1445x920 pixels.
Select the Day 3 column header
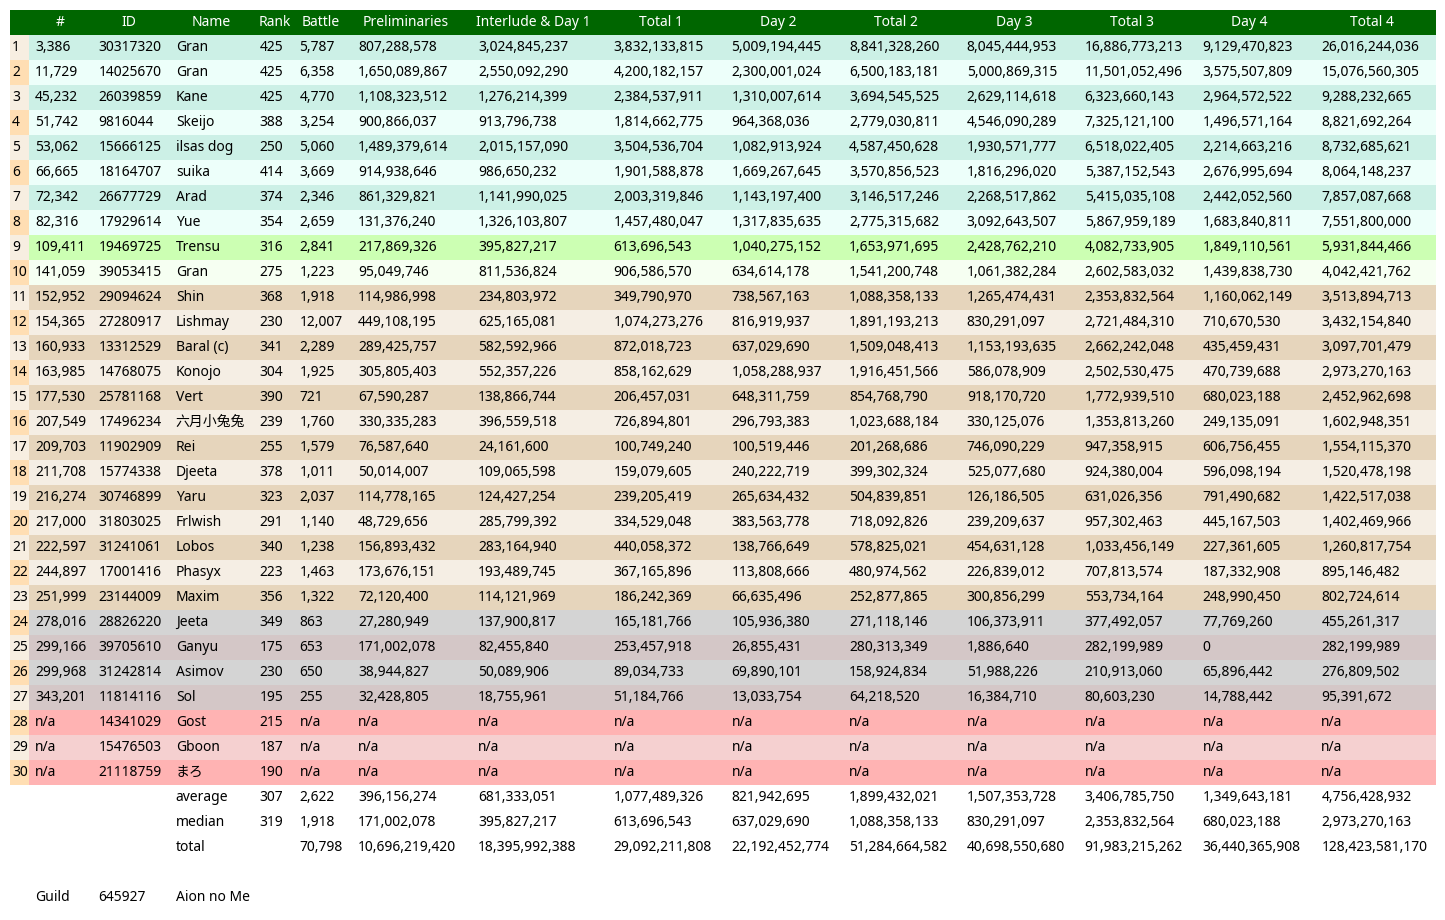[x=1014, y=21]
